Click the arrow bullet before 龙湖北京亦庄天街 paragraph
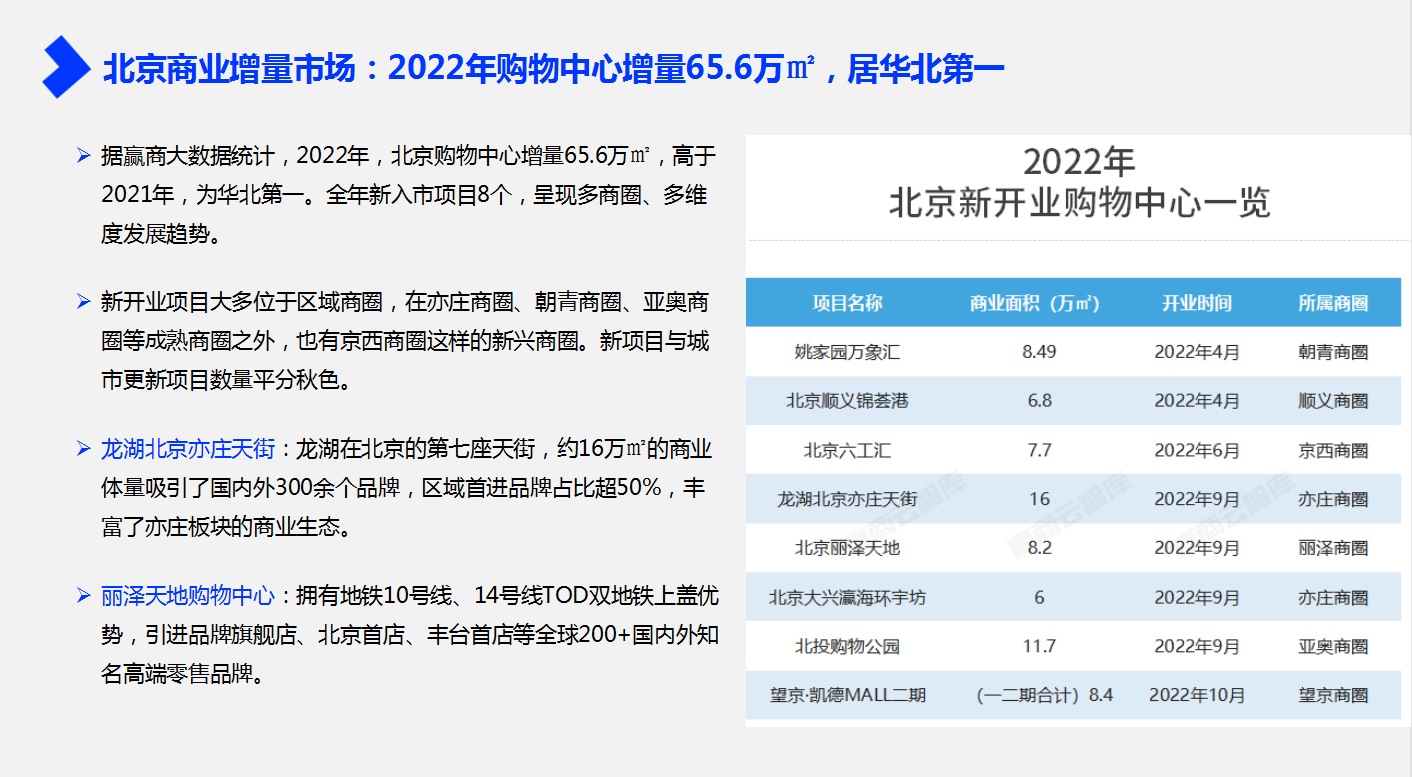The width and height of the screenshot is (1412, 777). coord(84,449)
